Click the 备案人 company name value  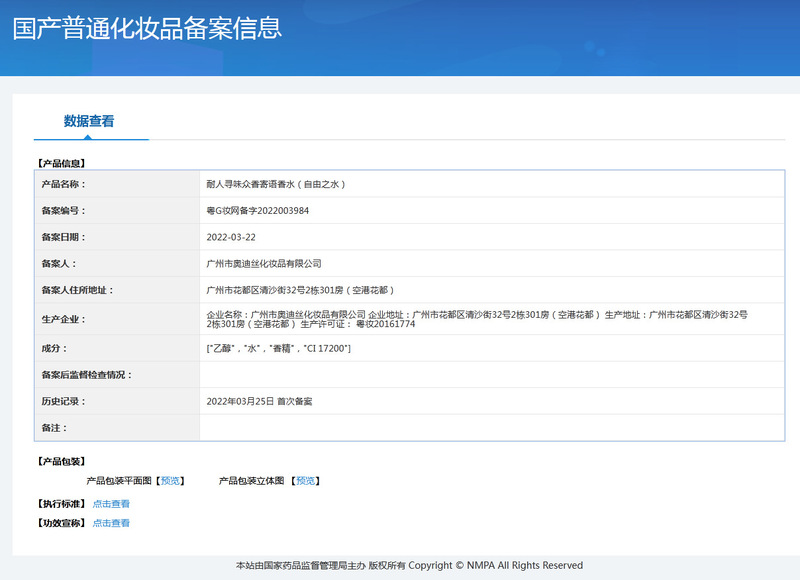[x=263, y=264]
